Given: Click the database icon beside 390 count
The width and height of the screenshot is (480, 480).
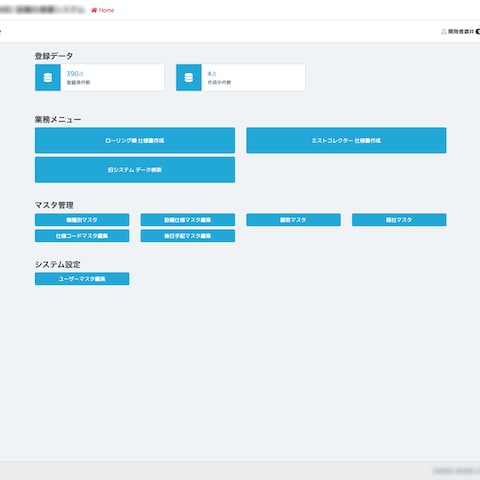Looking at the screenshot, I should point(48,78).
